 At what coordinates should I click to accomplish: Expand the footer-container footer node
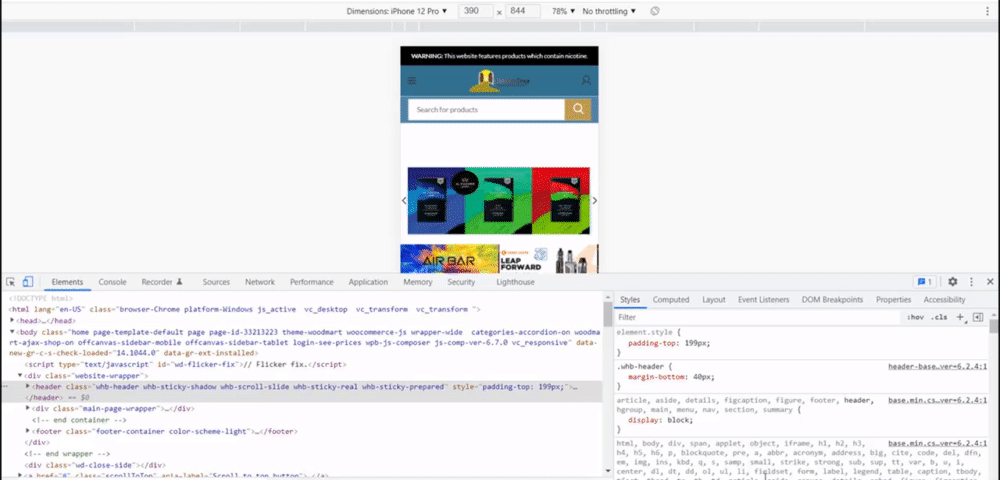[x=27, y=431]
